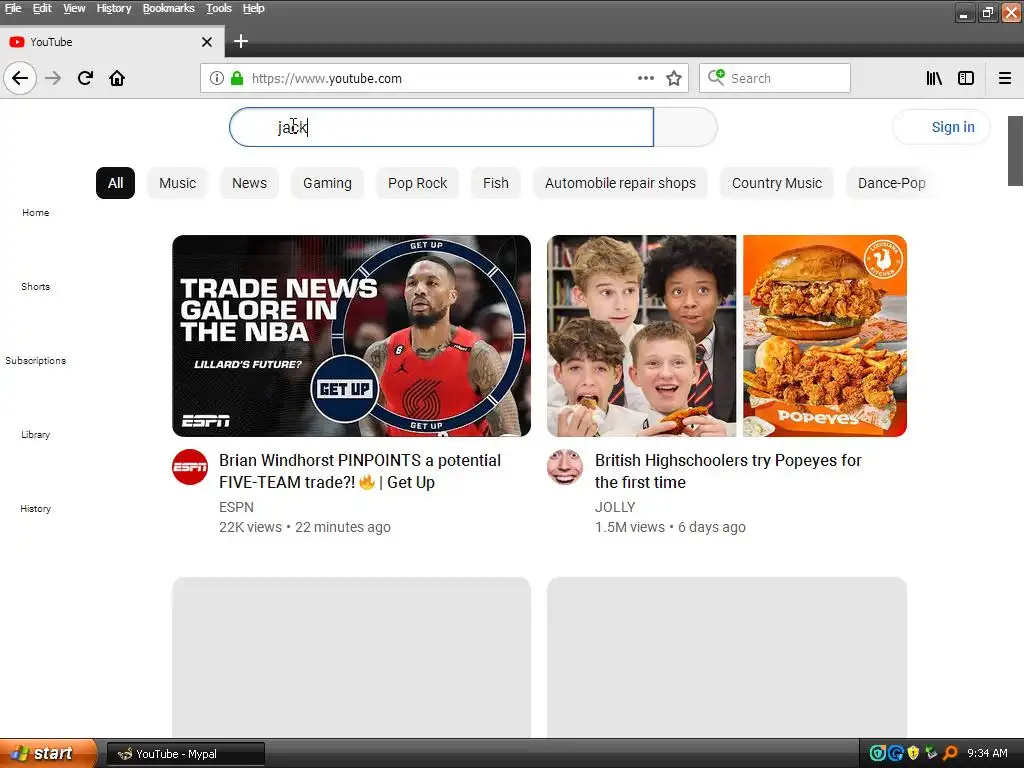Click the JOLLY channel avatar
The image size is (1024, 768).
565,467
